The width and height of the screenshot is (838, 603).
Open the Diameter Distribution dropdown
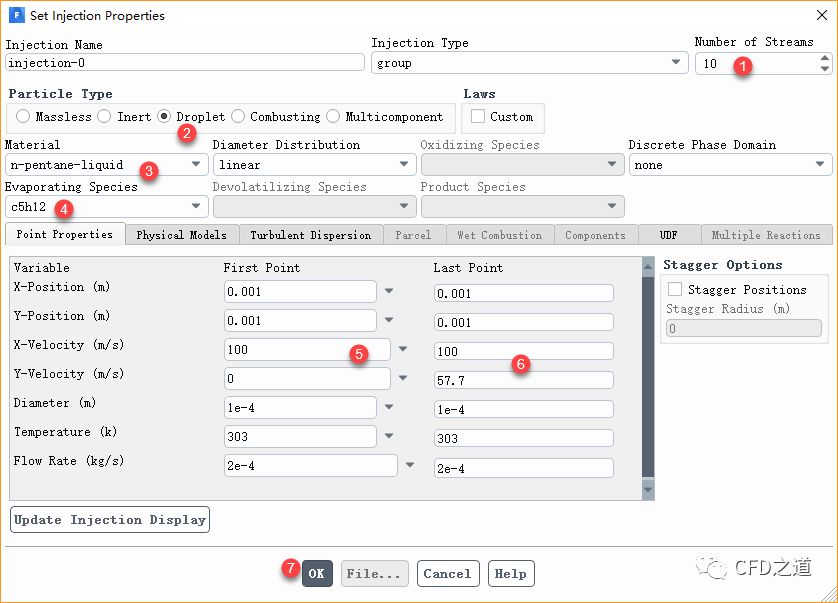(x=314, y=165)
